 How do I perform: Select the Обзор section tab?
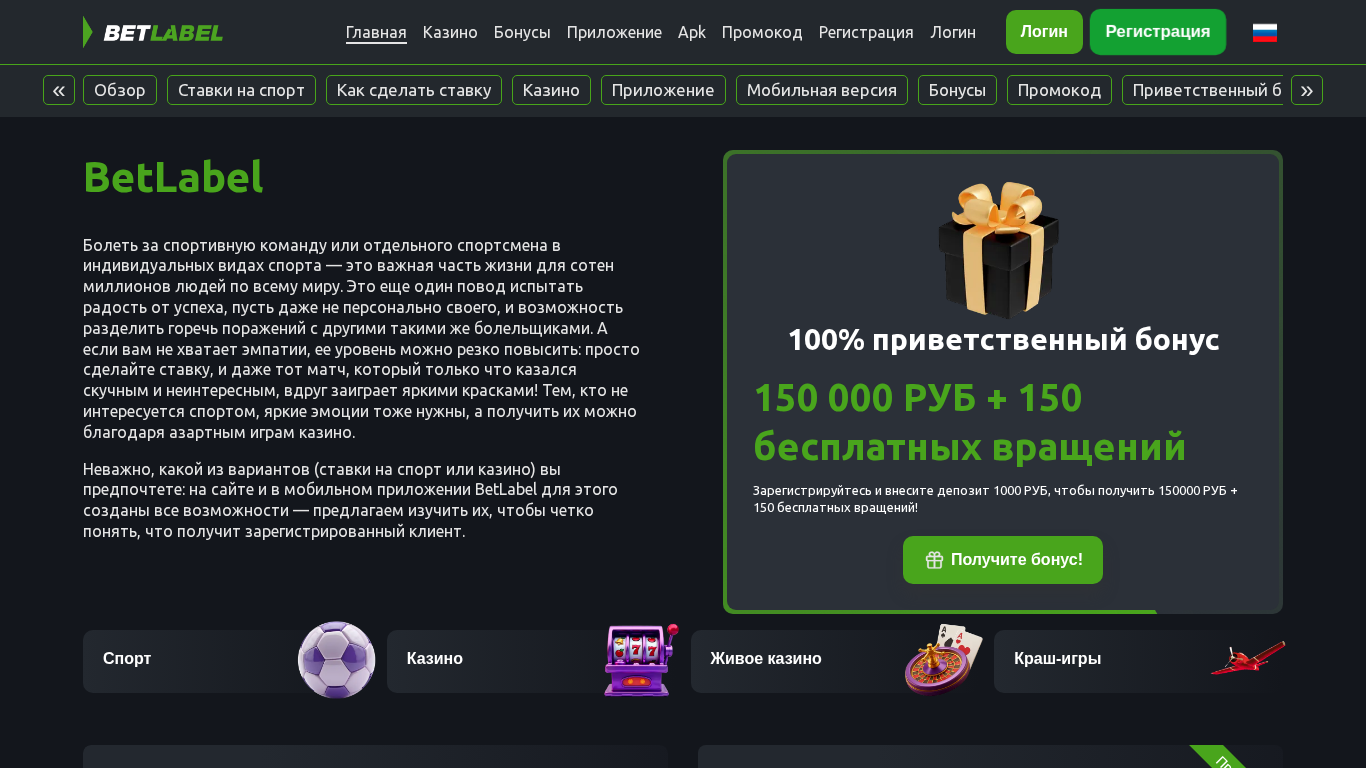pos(120,90)
